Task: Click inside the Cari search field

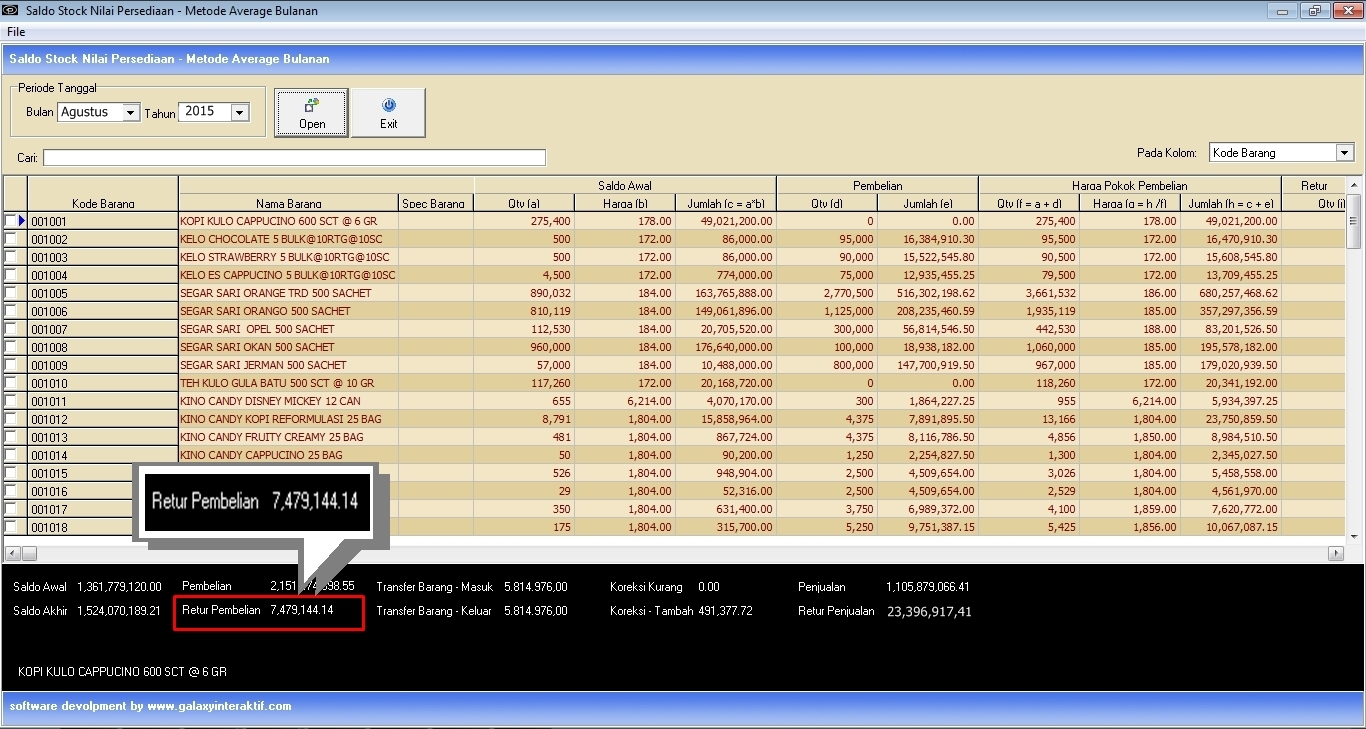Action: pyautogui.click(x=294, y=158)
